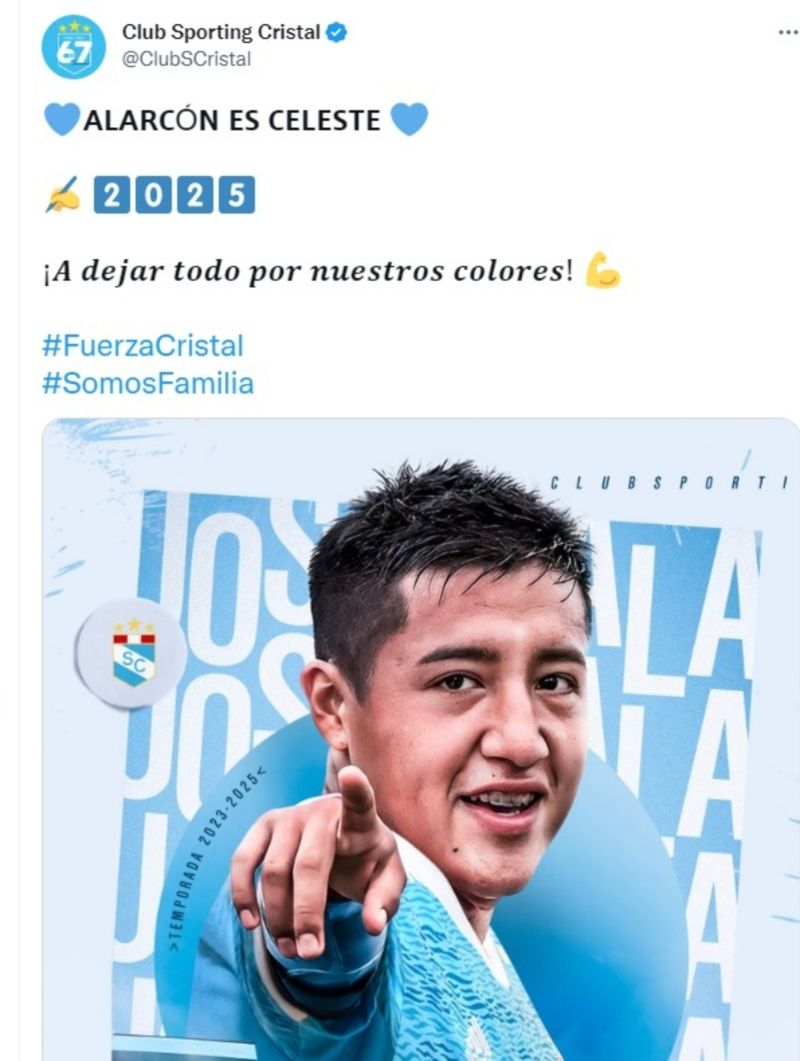Open the three-dot more options menu
The width and height of the screenshot is (800, 1061).
point(788,32)
